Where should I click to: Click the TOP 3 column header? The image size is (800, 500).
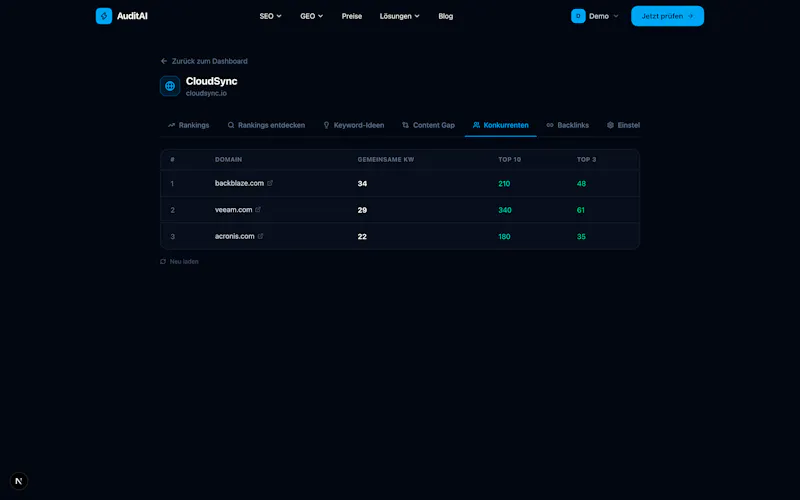click(586, 160)
